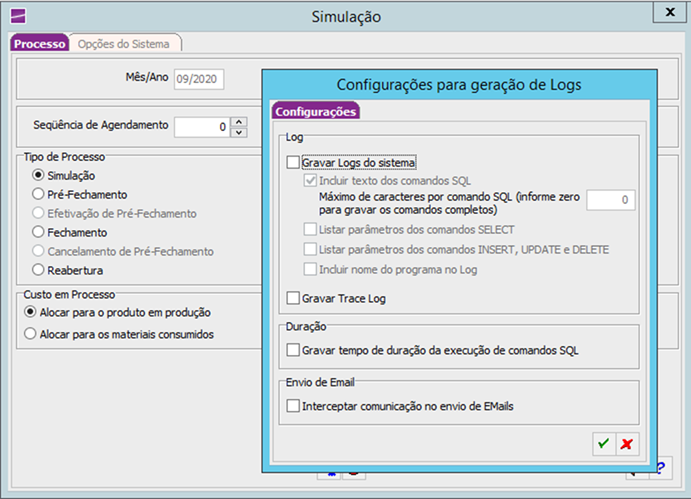Screen dimensions: 691x499
Task: Decrease Seqüência de Agendamento with down arrow
Action: pos(238,132)
